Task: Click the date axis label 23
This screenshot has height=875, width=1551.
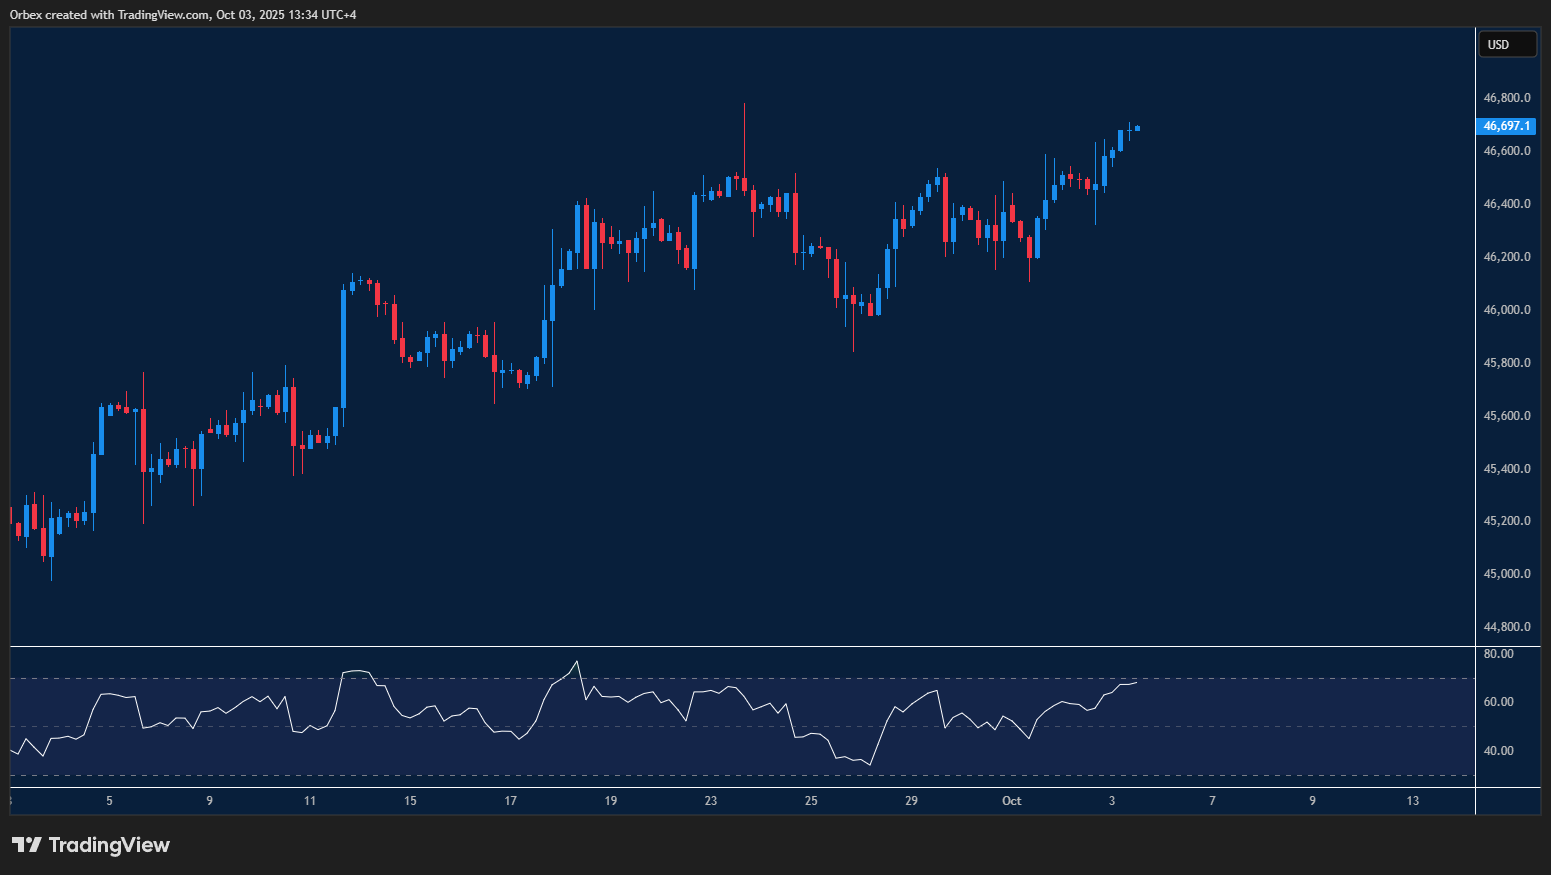Action: 711,801
